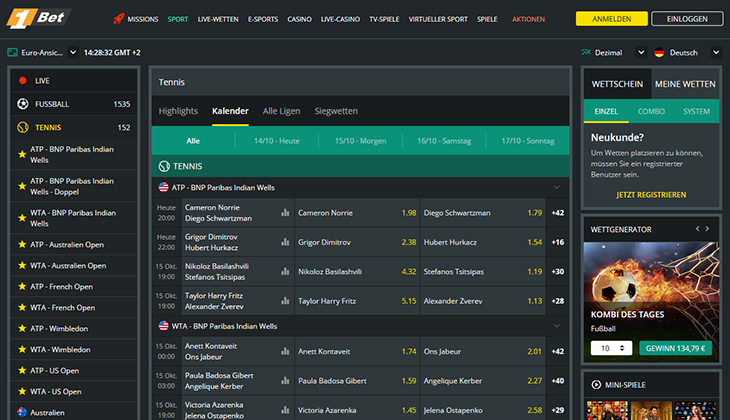The width and height of the screenshot is (730, 420).
Task: Click the Mini-Spiele play icon
Action: coord(596,385)
